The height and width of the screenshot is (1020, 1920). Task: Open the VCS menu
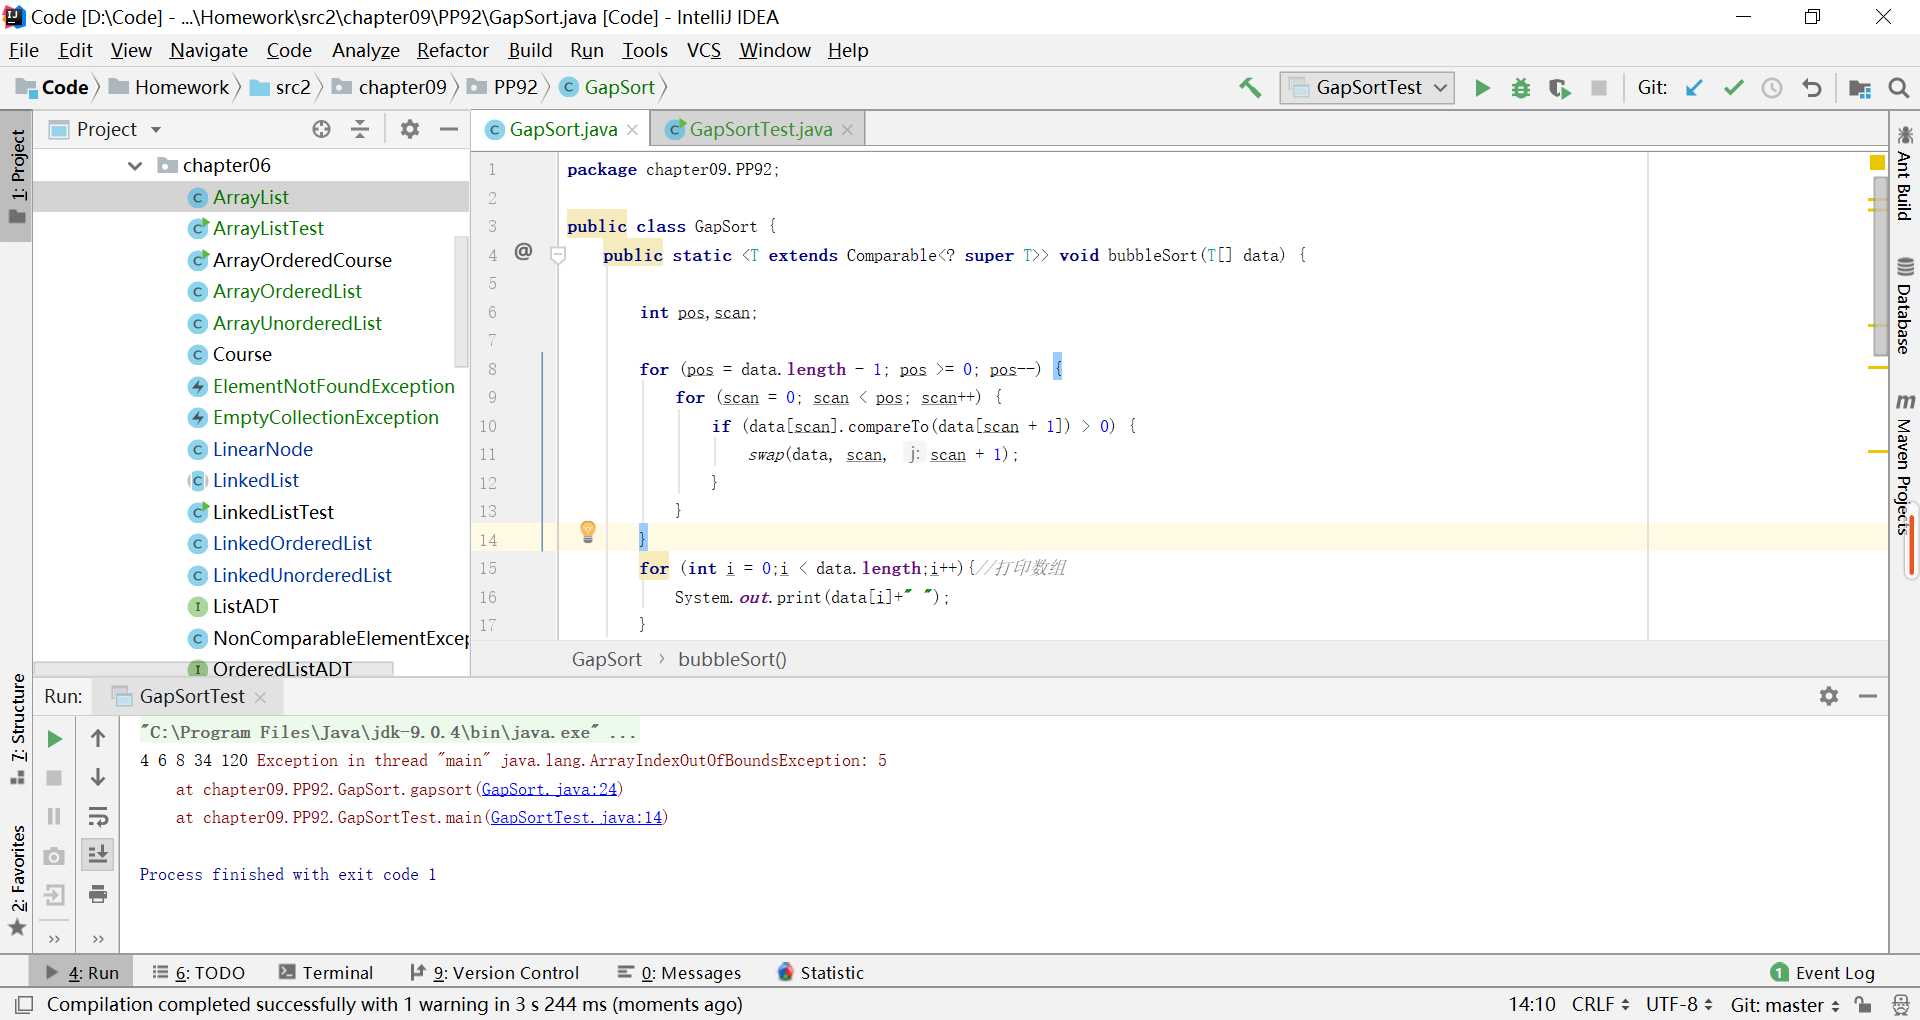[704, 50]
